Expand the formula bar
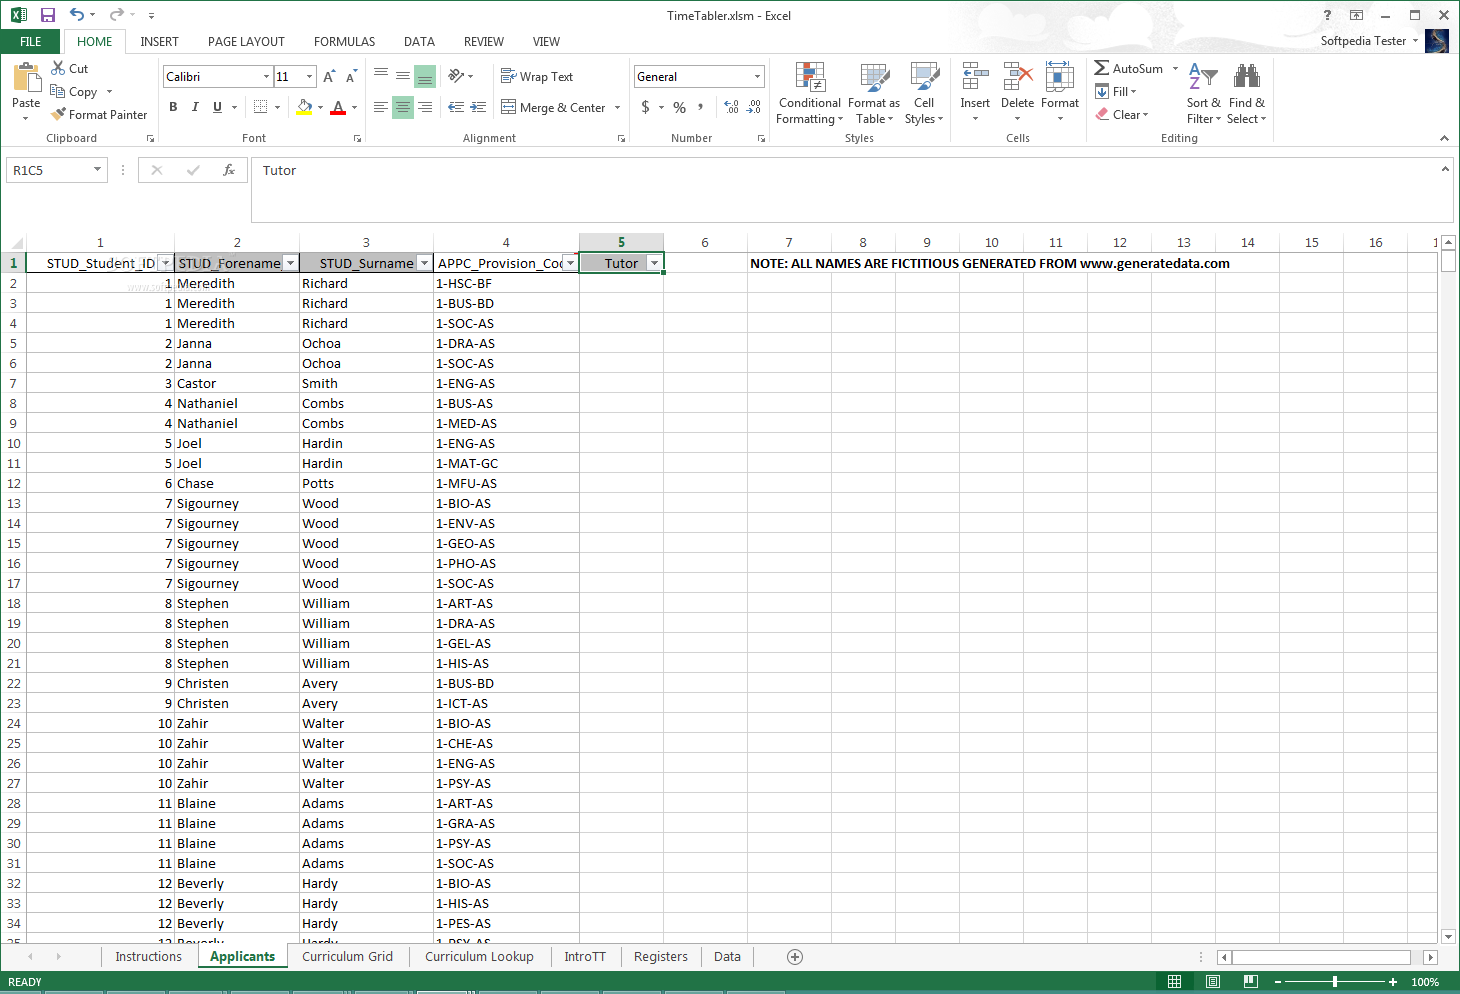1460x994 pixels. 1445,169
